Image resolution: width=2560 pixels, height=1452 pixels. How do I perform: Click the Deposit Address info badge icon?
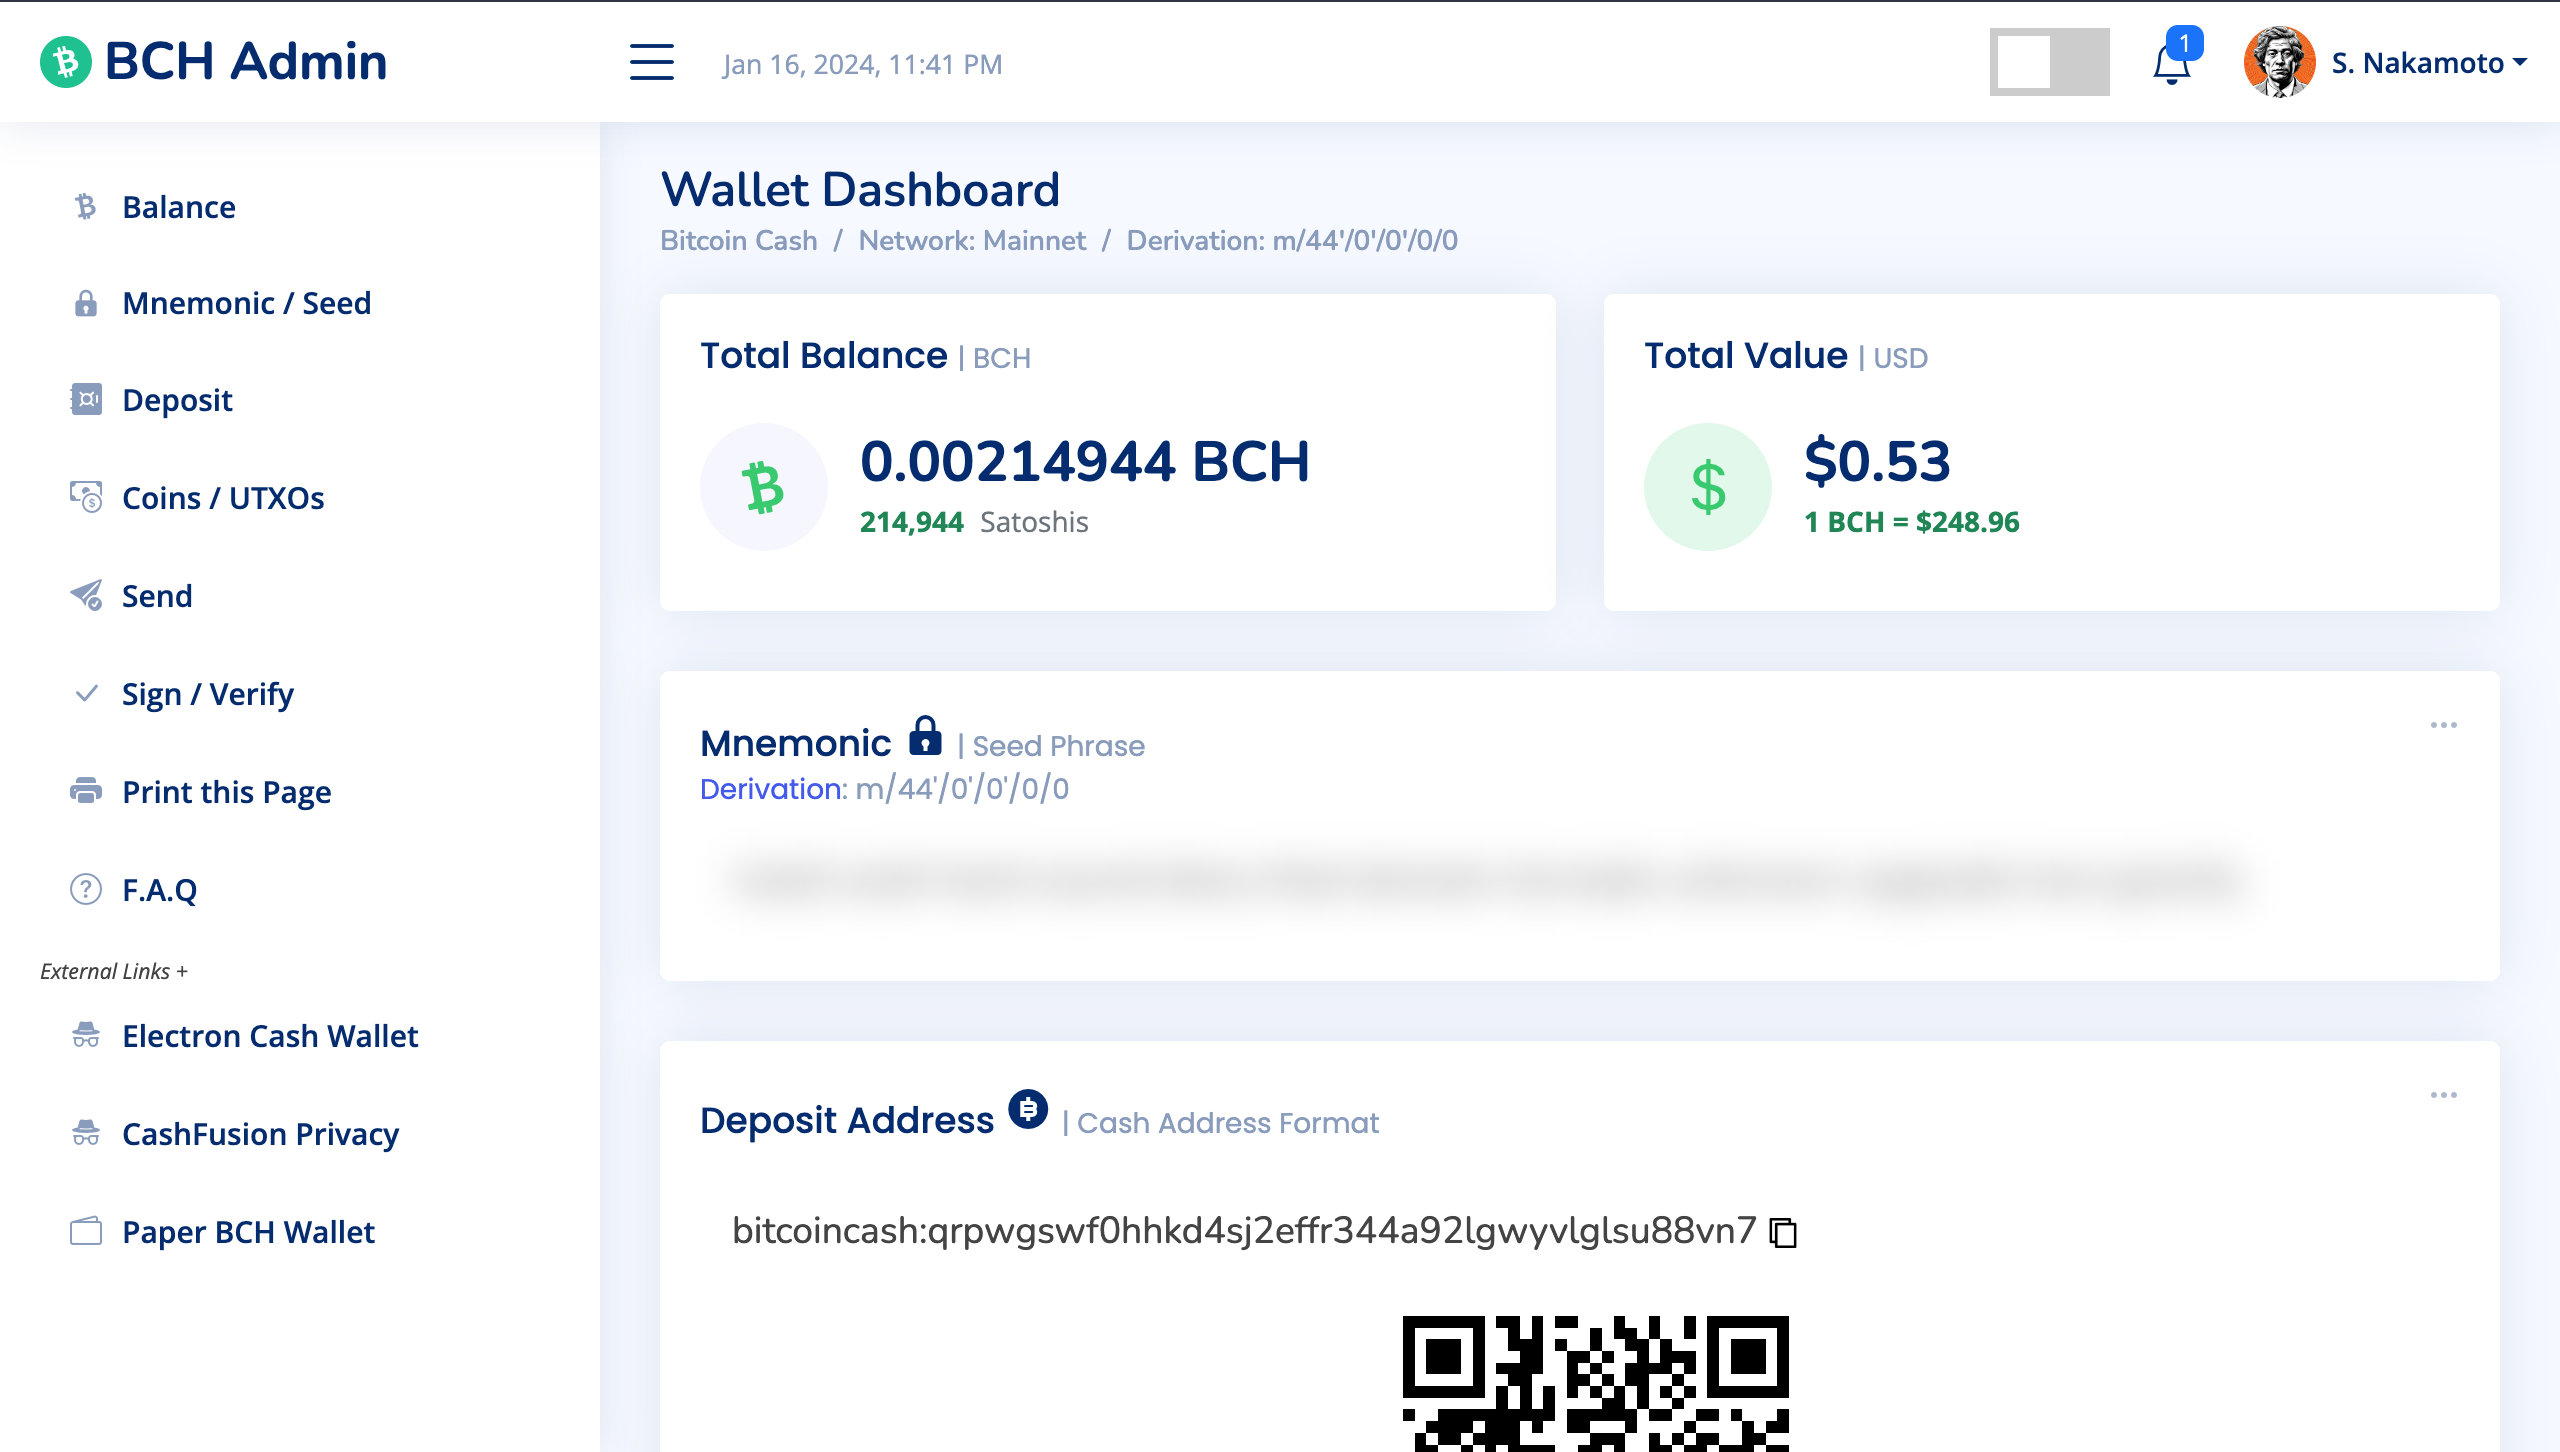[1027, 1110]
